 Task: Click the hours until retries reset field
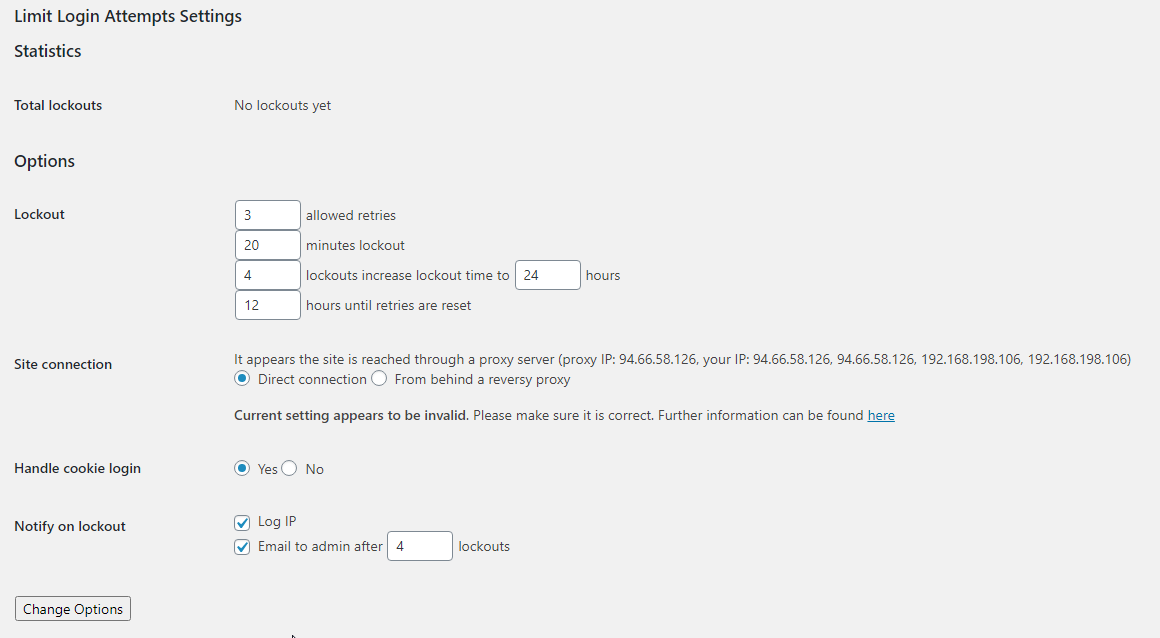[267, 305]
